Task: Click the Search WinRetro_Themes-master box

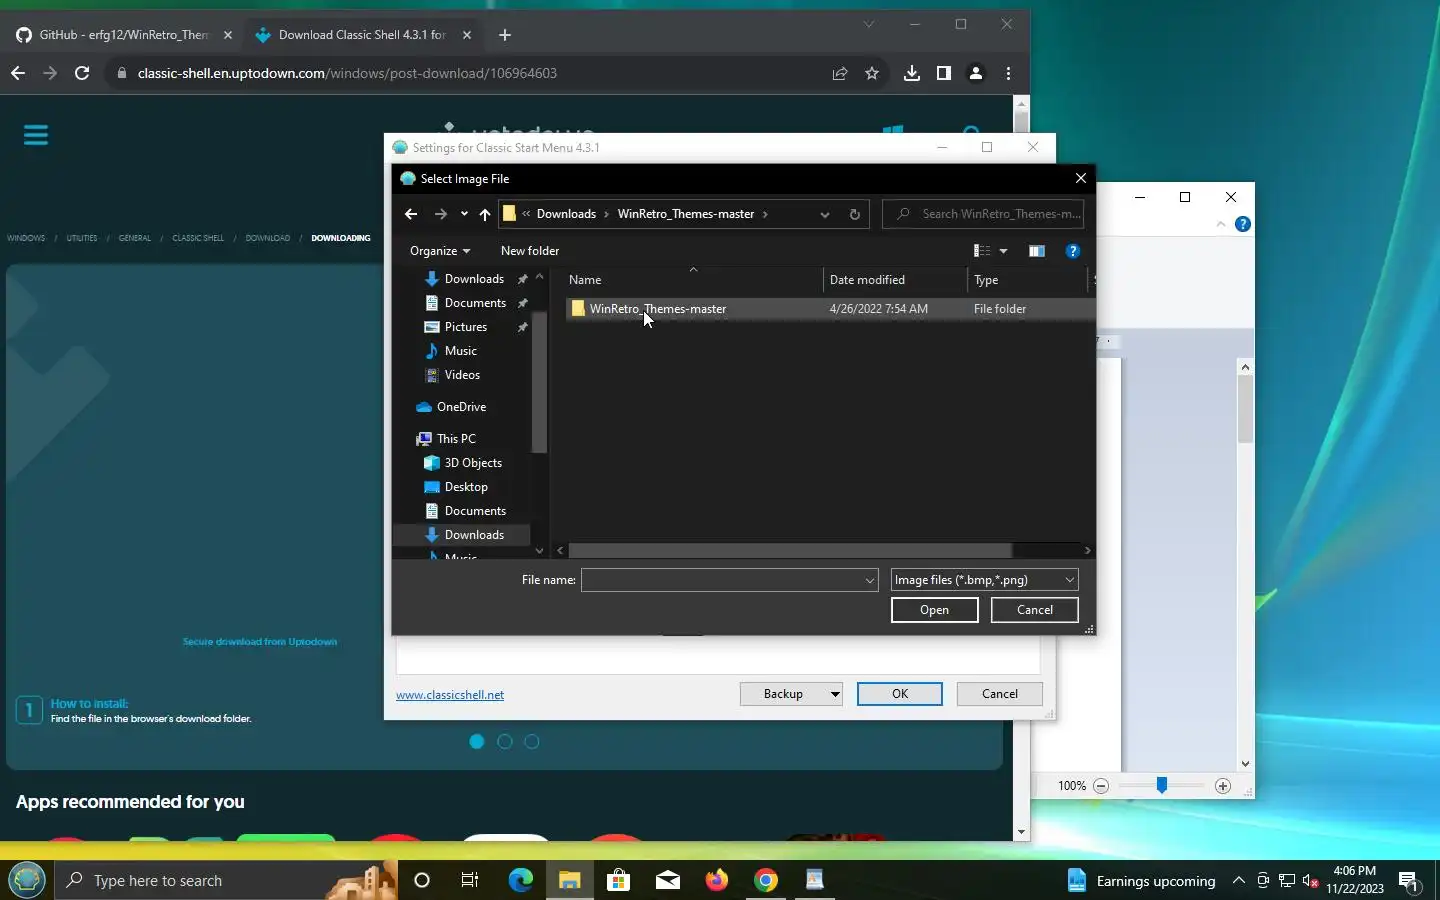Action: coord(983,214)
